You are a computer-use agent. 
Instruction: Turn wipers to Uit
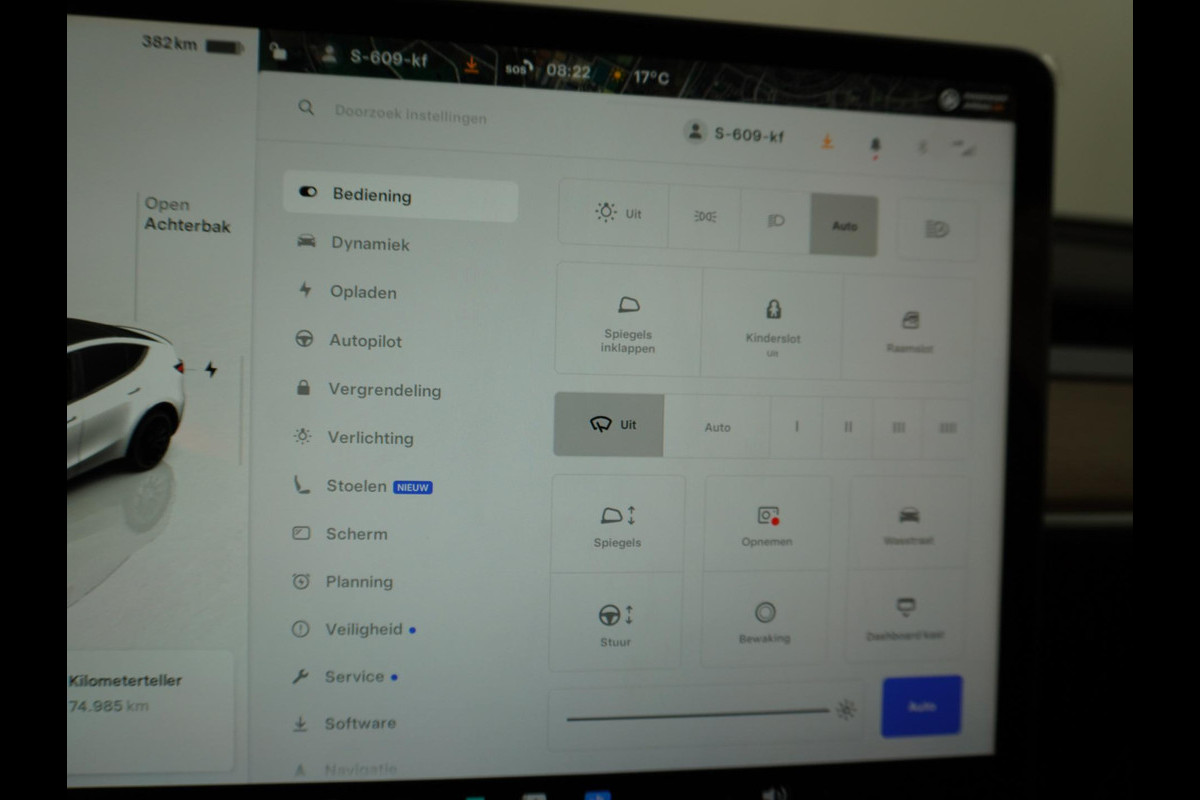tap(609, 425)
